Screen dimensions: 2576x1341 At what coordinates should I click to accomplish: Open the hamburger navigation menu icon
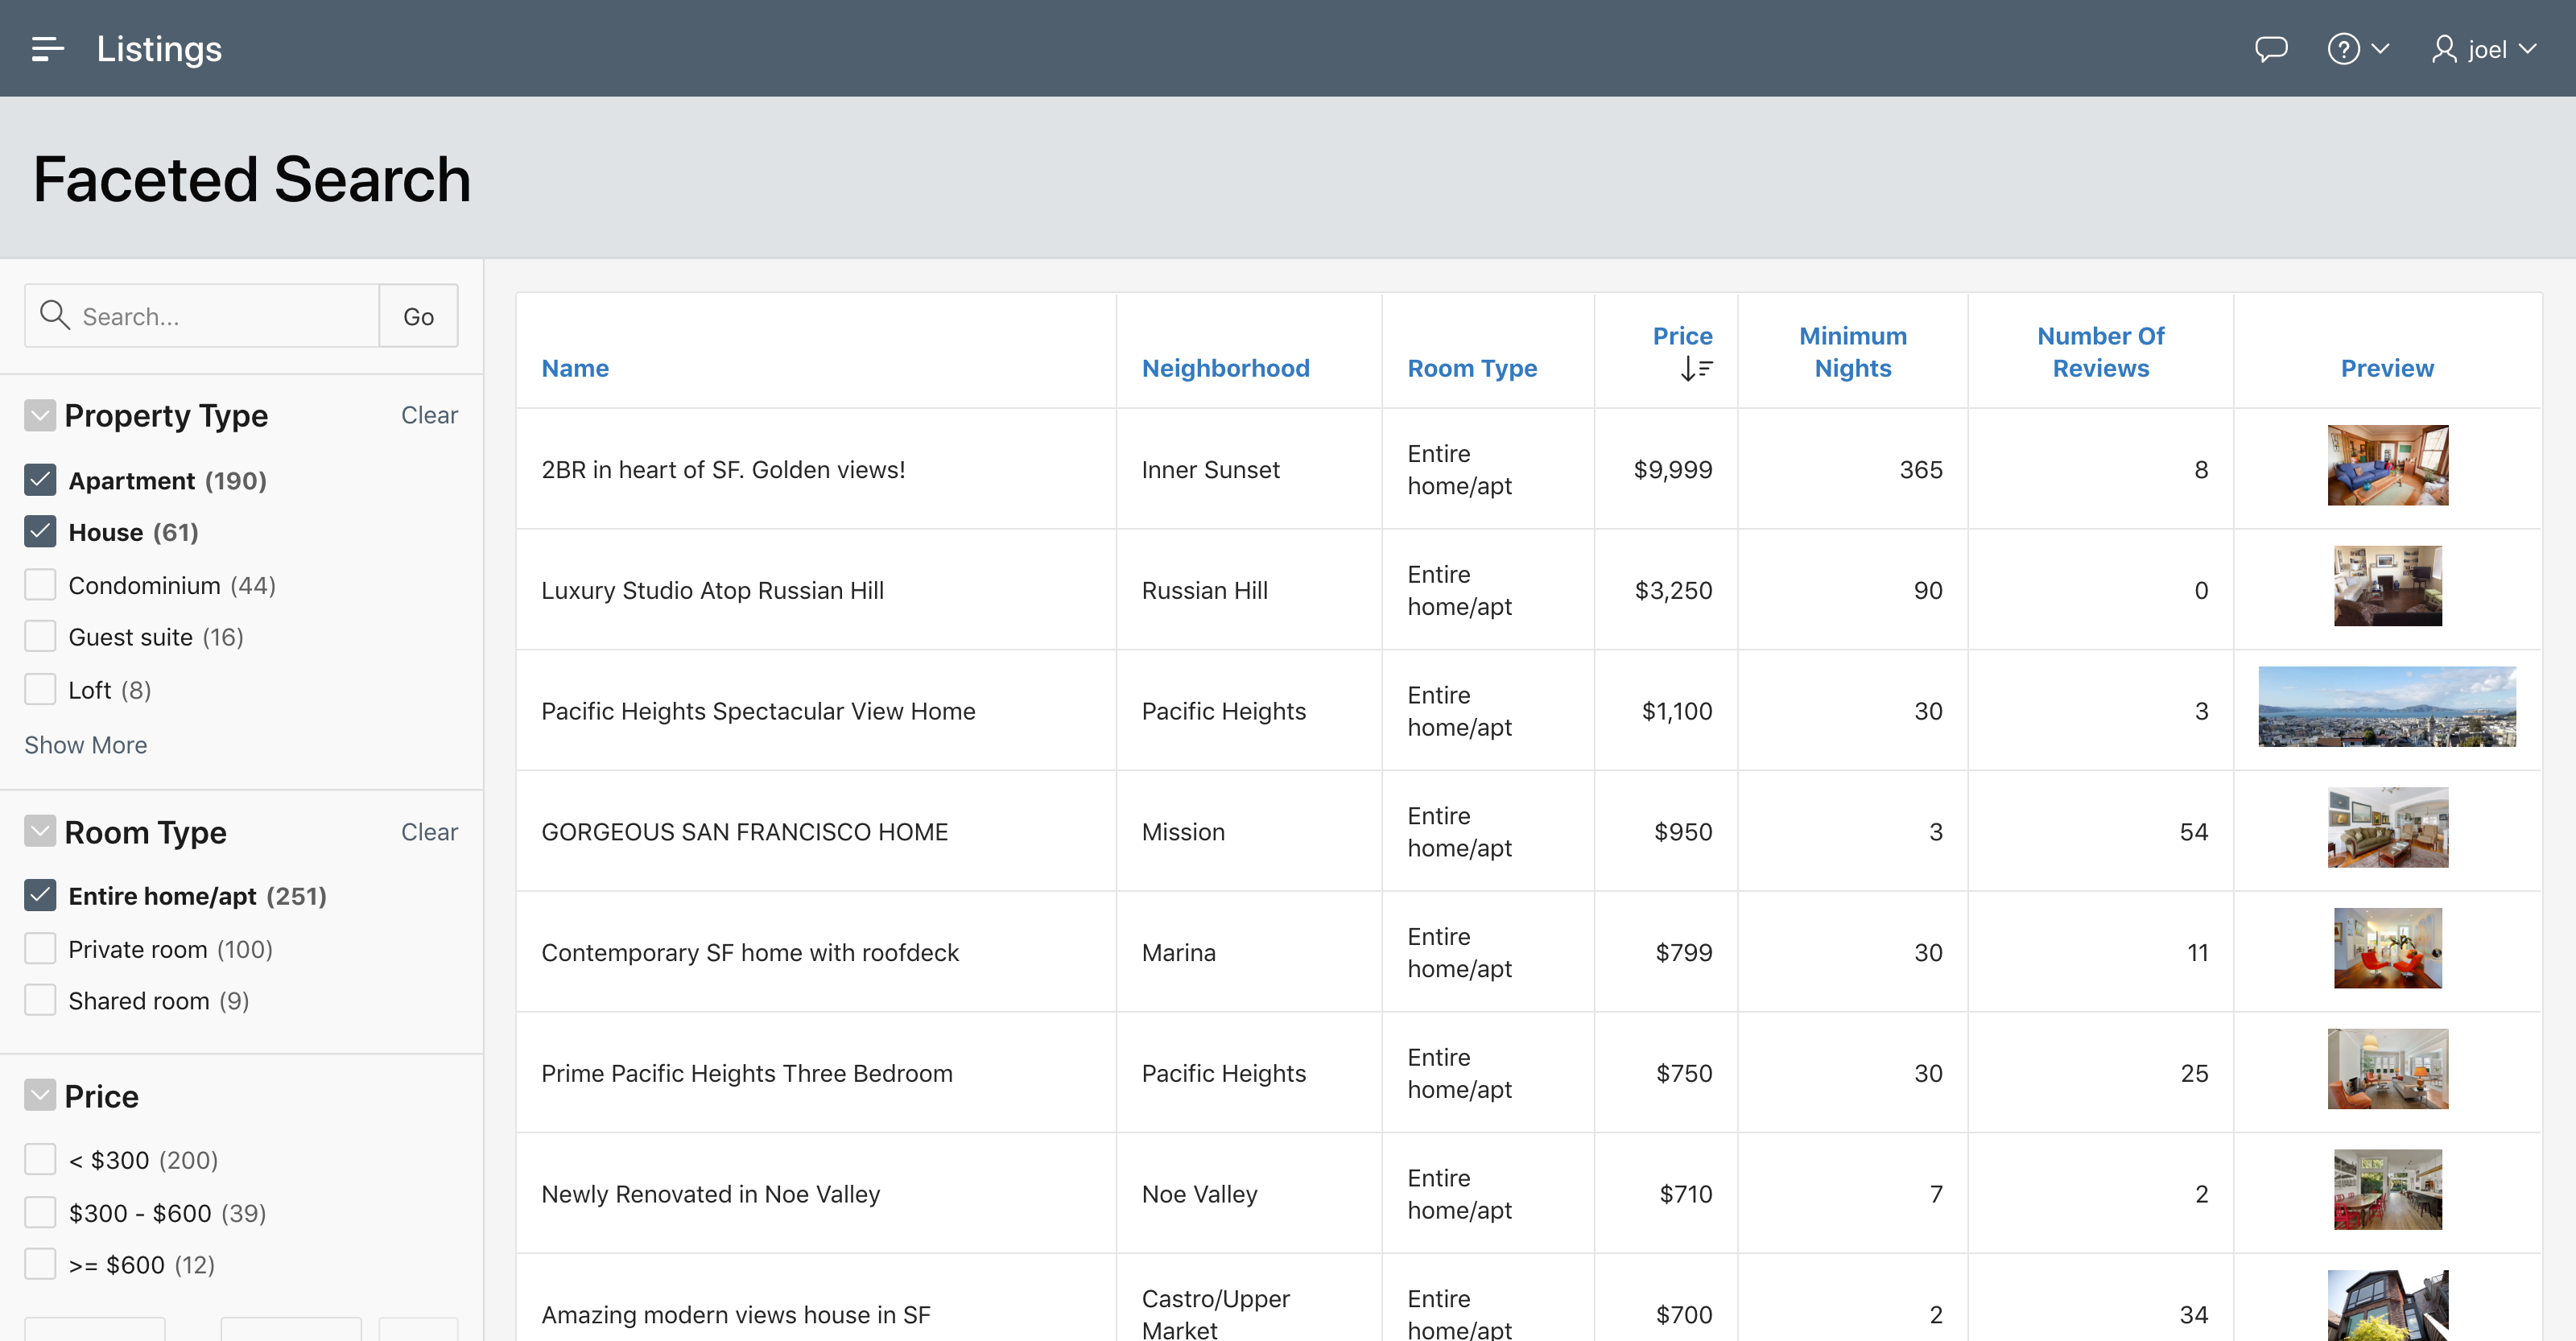coord(47,49)
